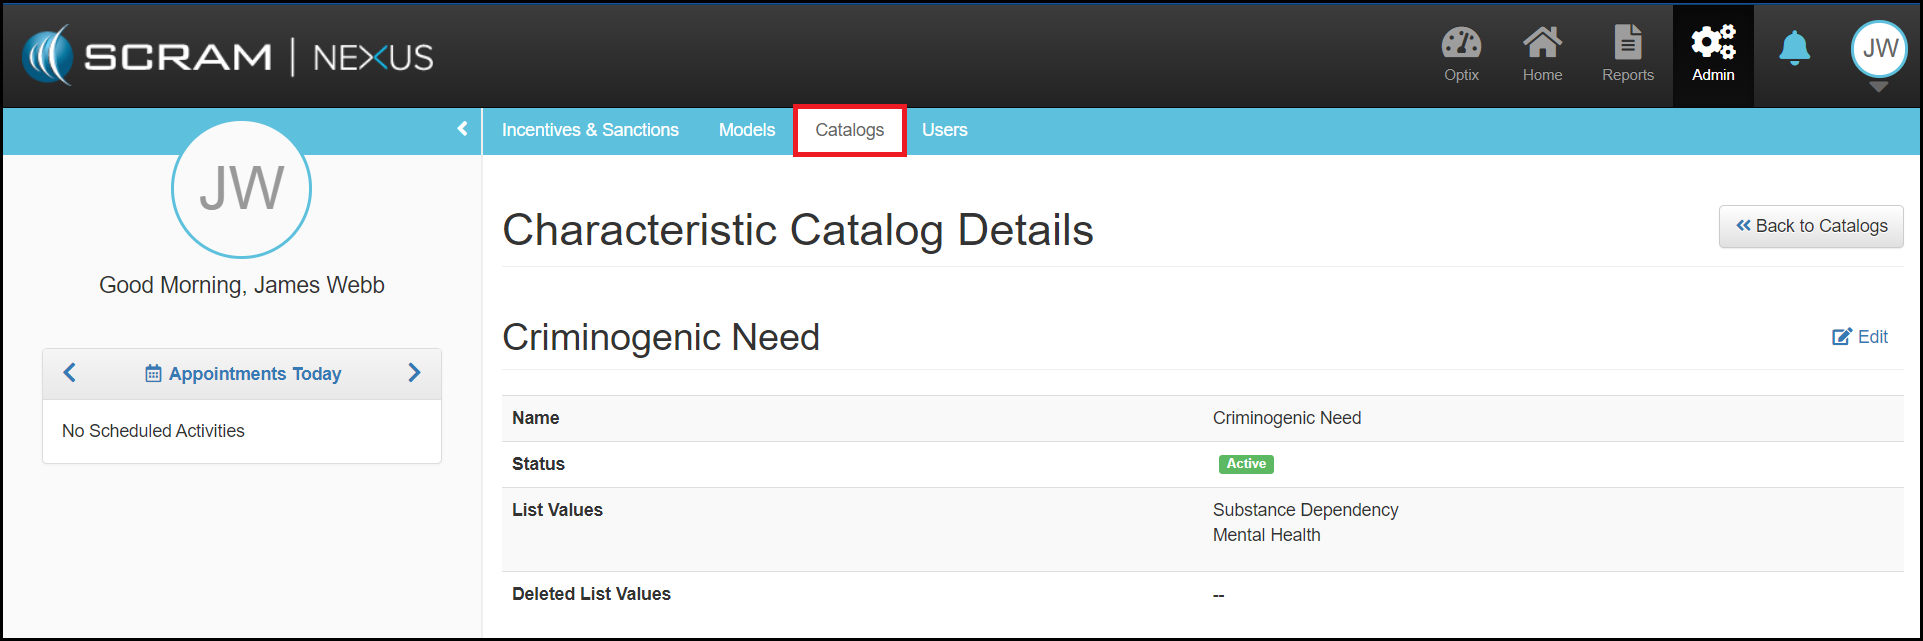
Task: Go to previous day's appointments
Action: point(69,373)
